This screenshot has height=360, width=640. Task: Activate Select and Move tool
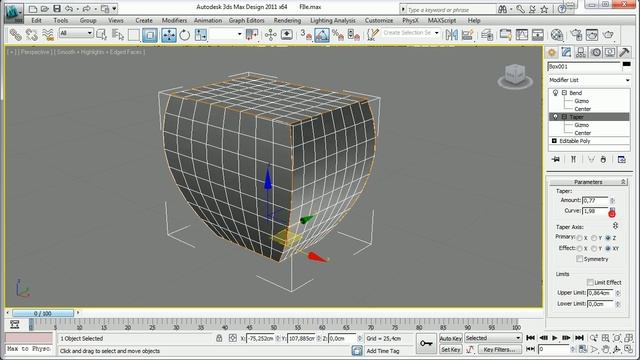click(x=169, y=35)
